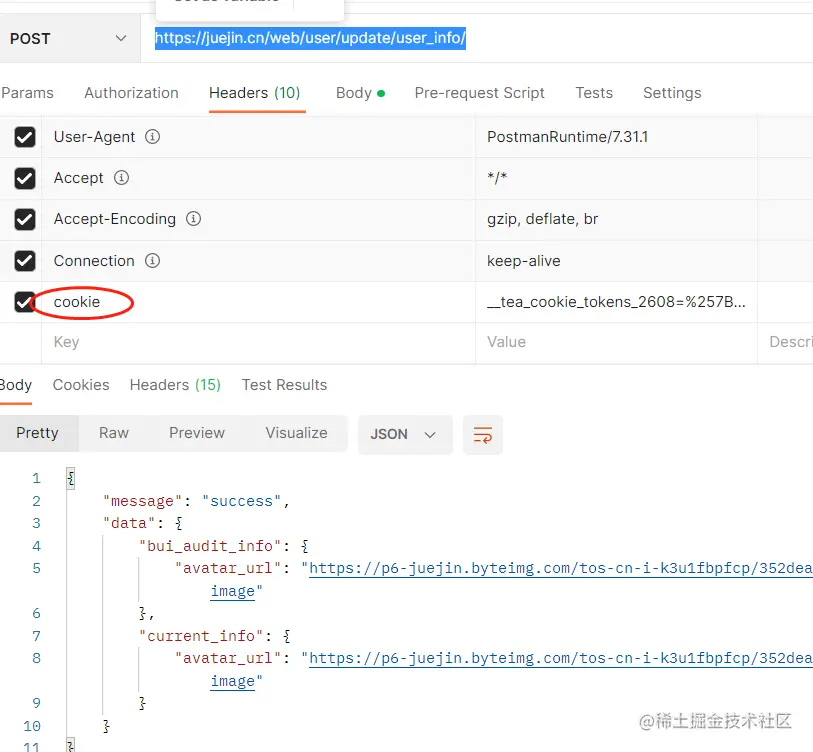The image size is (813, 752).
Task: Click line number 10 in the gutter
Action: (x=32, y=727)
